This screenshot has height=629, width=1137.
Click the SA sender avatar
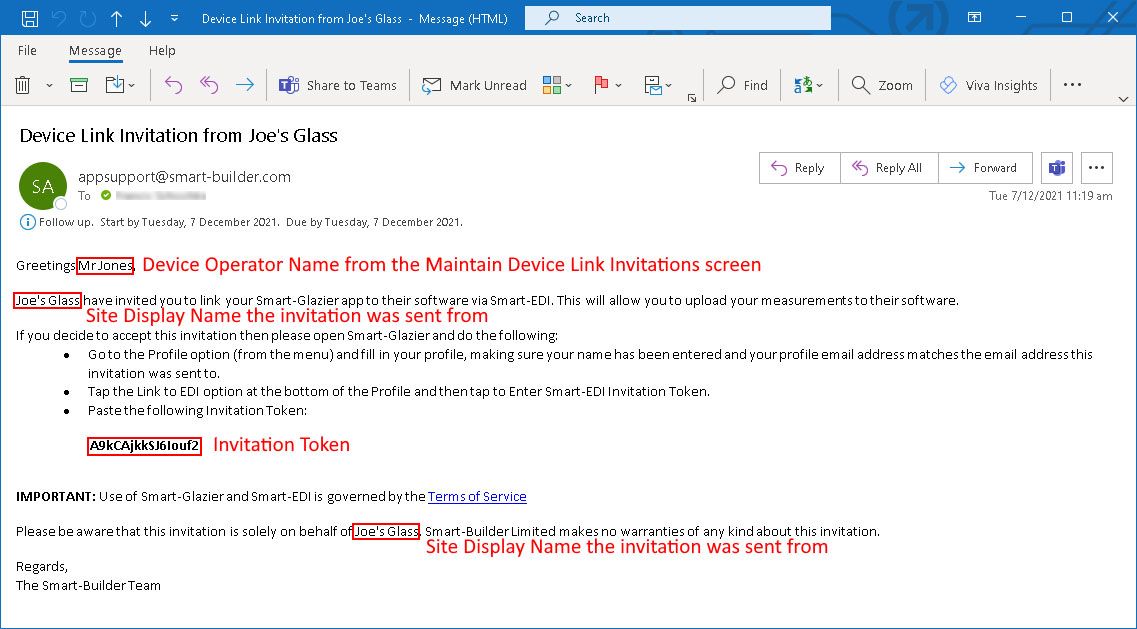click(x=43, y=186)
